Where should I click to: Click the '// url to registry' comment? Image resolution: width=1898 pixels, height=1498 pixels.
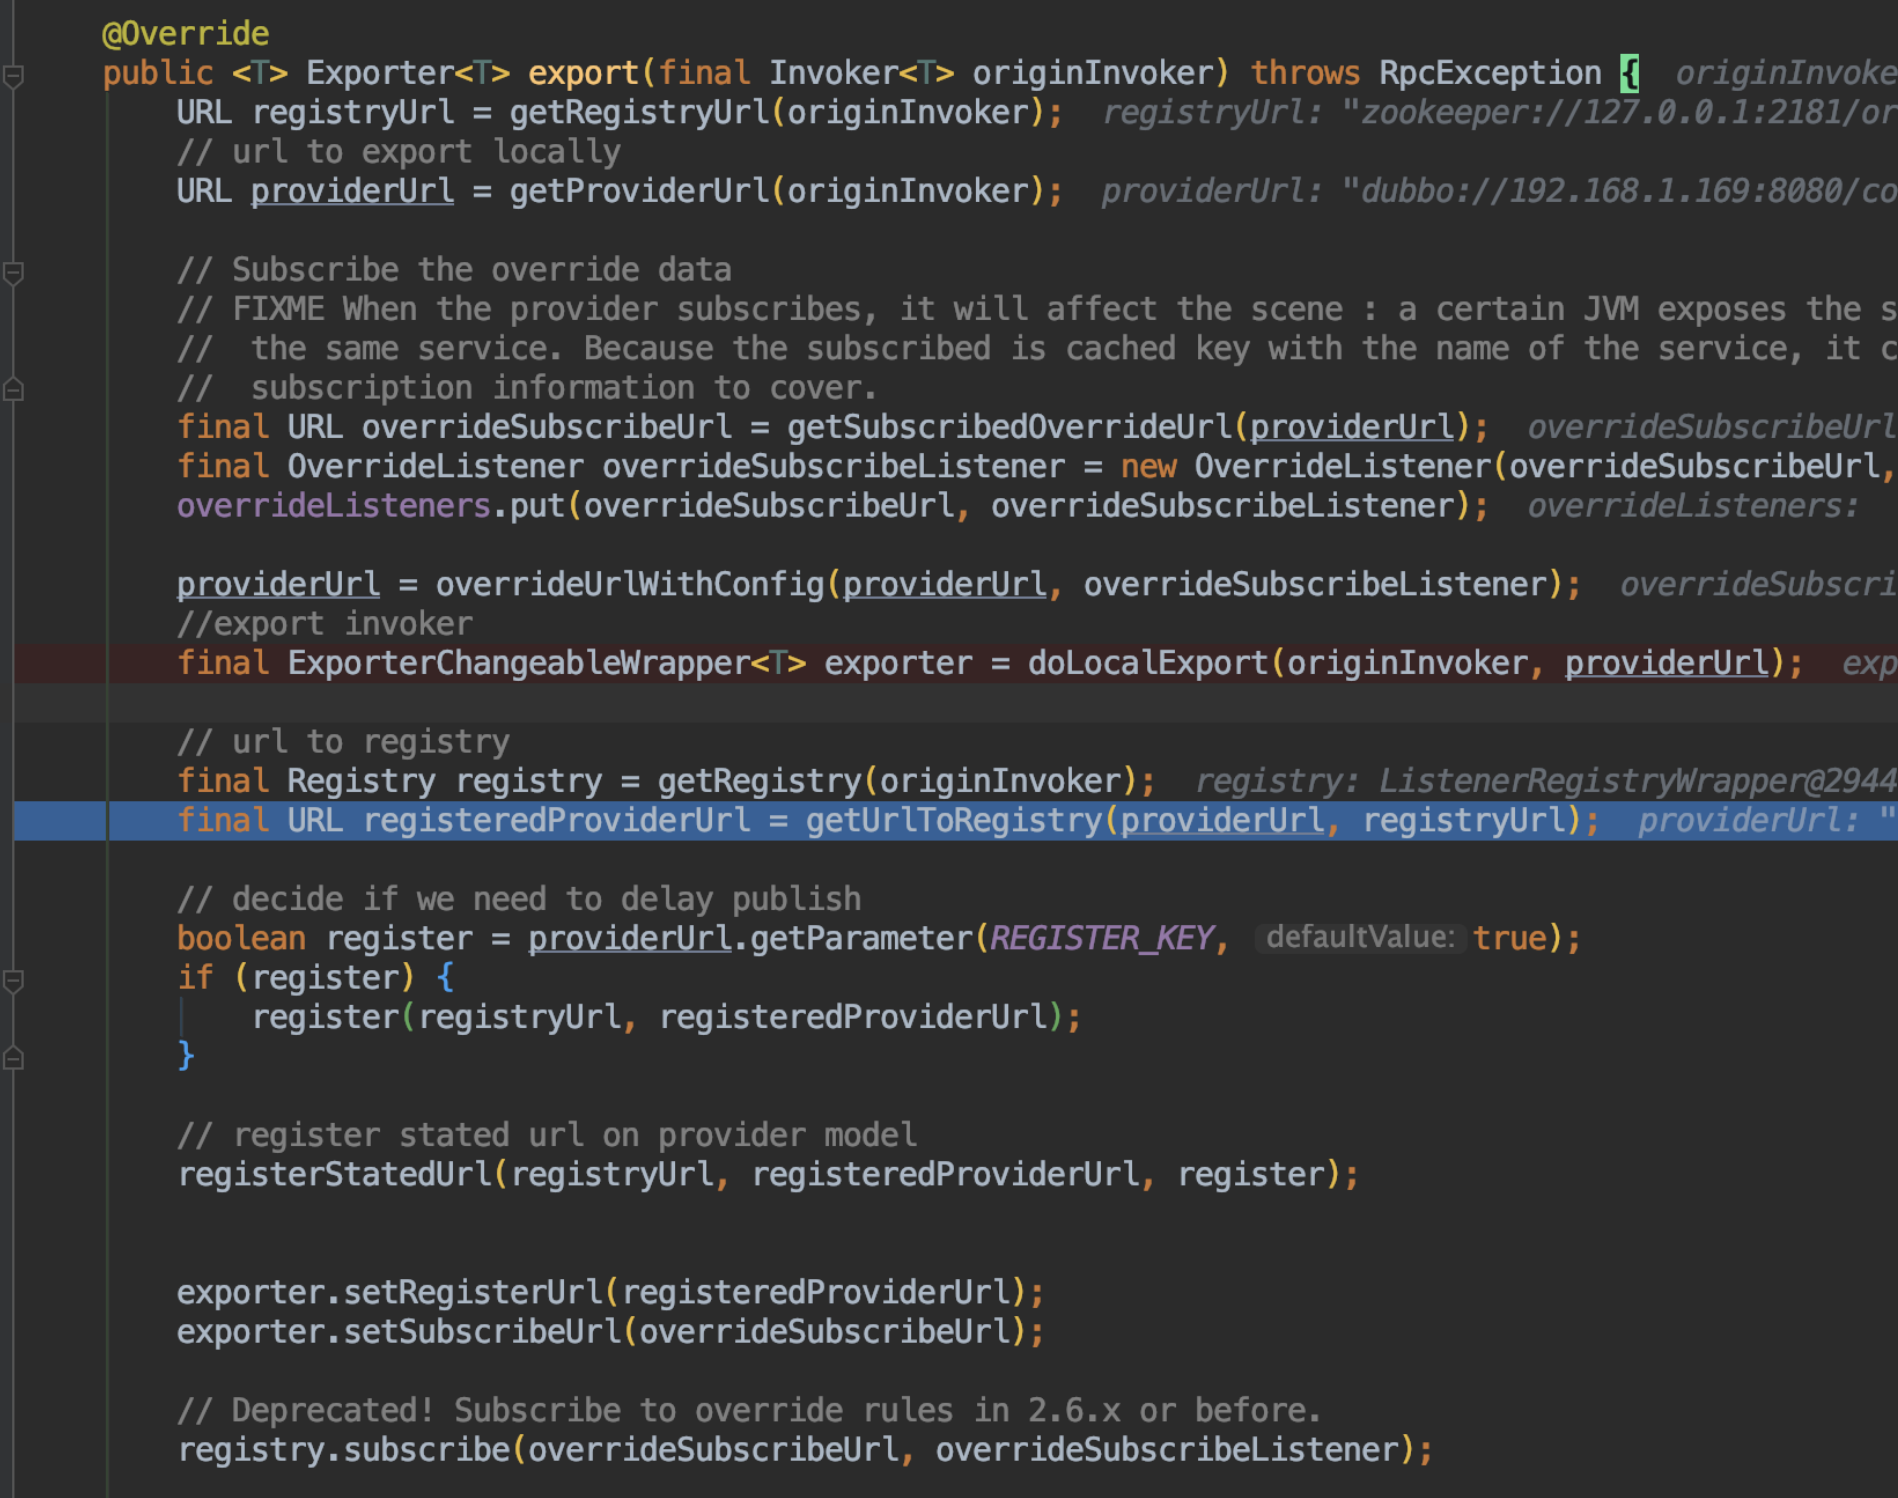coord(343,742)
